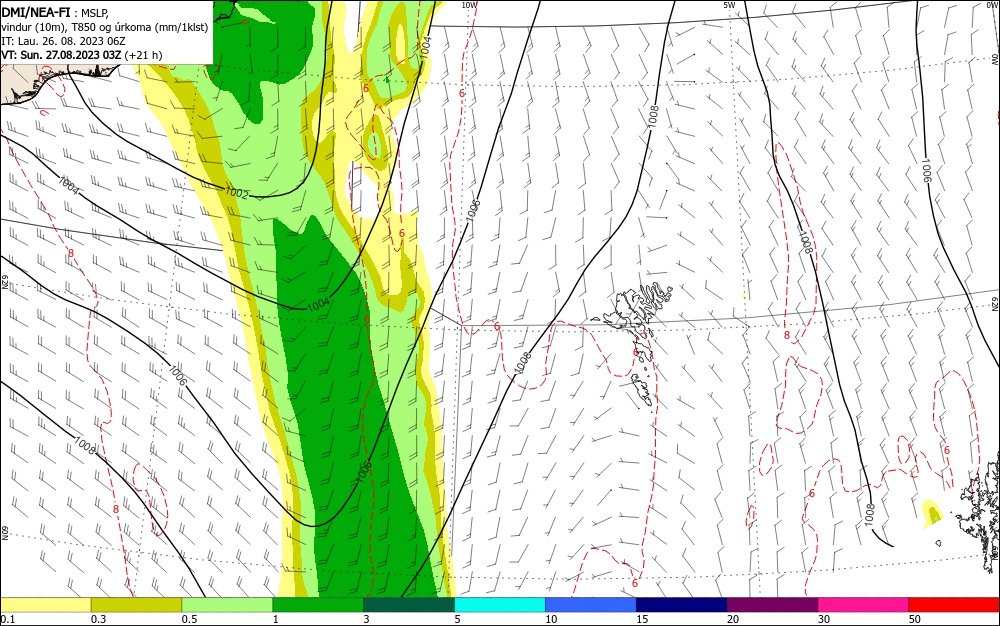Click the "15" legend value
The image size is (1000, 626).
tap(642, 619)
